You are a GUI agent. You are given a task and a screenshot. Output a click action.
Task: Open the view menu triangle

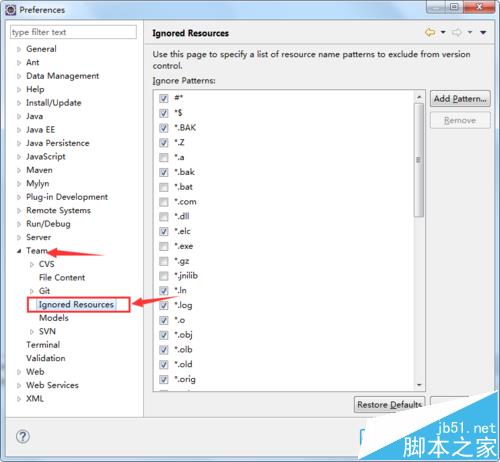coord(483,32)
